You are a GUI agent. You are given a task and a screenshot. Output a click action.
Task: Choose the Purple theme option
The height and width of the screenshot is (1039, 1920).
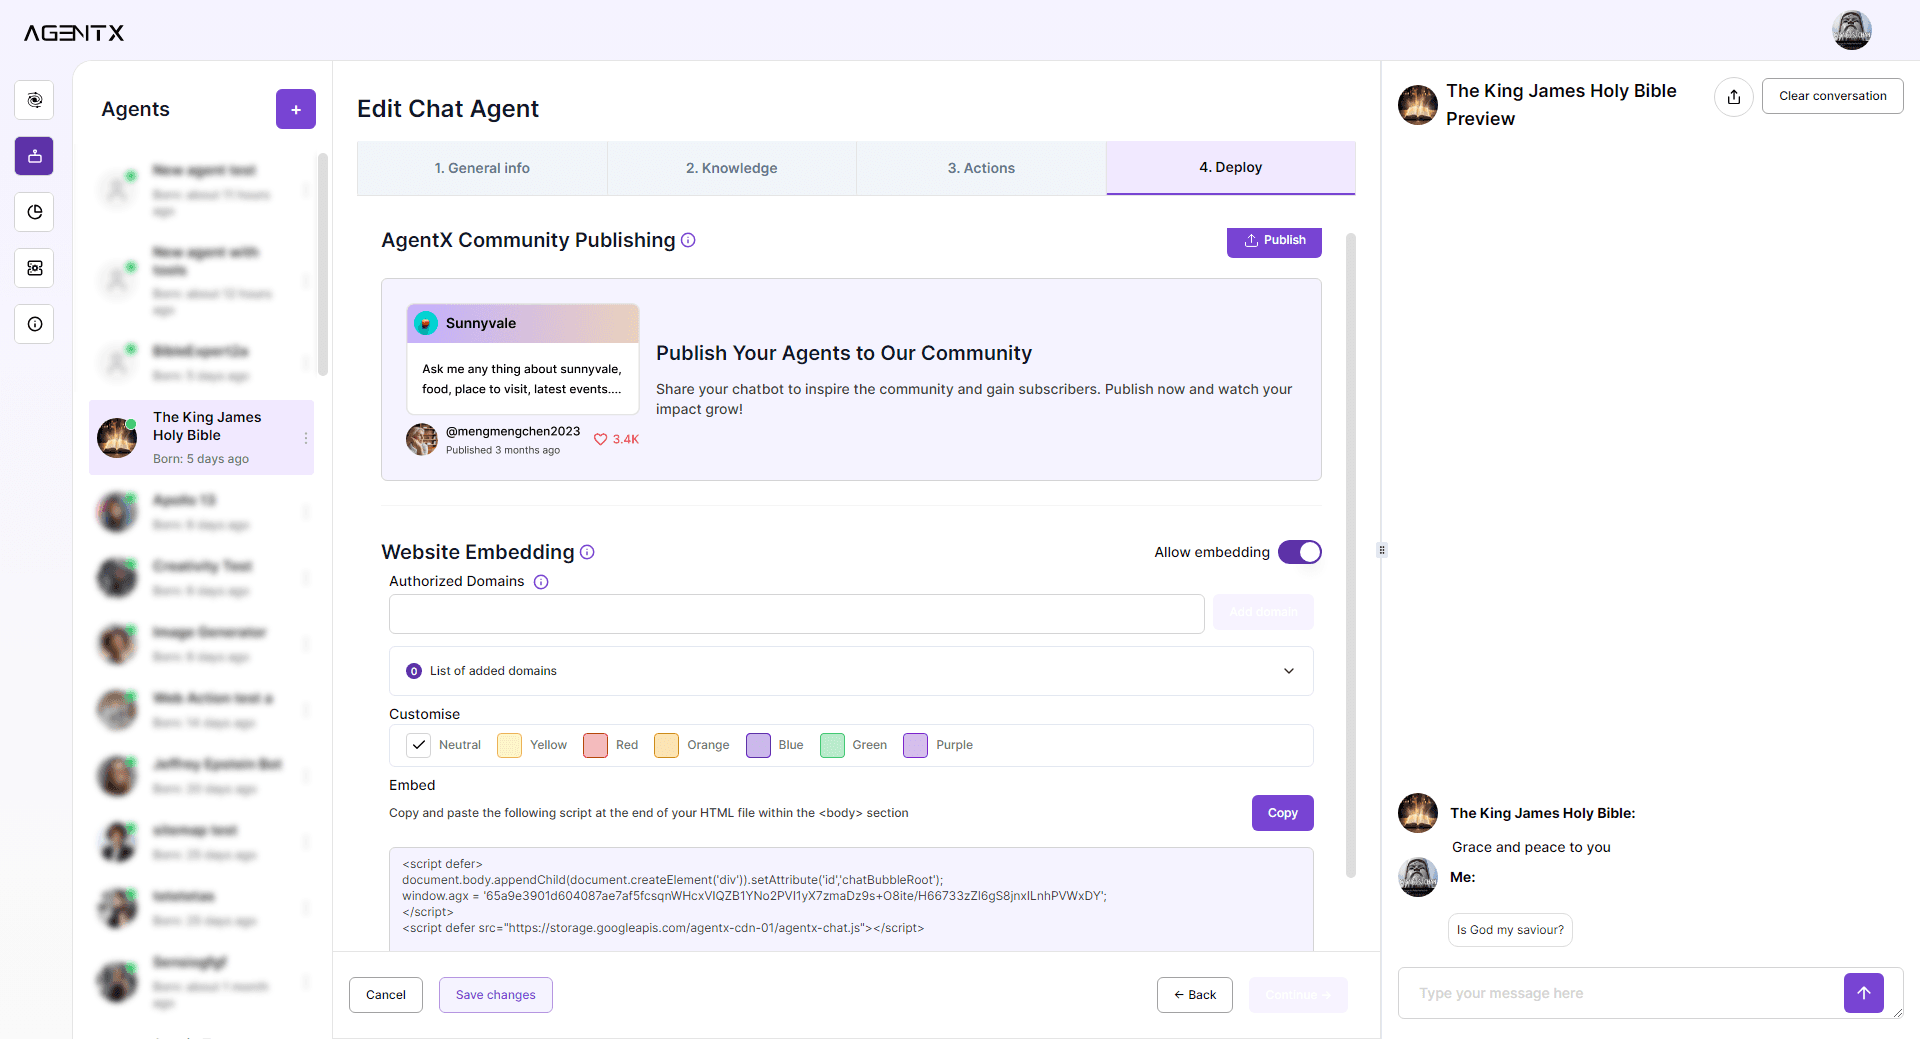(915, 745)
